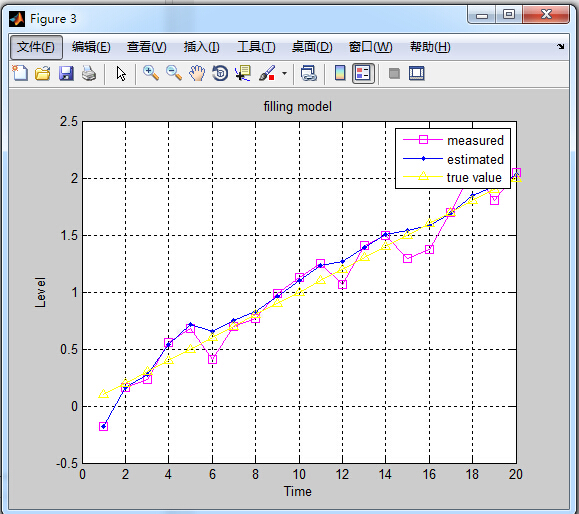Click the Link Plot toolbar button

309,73
